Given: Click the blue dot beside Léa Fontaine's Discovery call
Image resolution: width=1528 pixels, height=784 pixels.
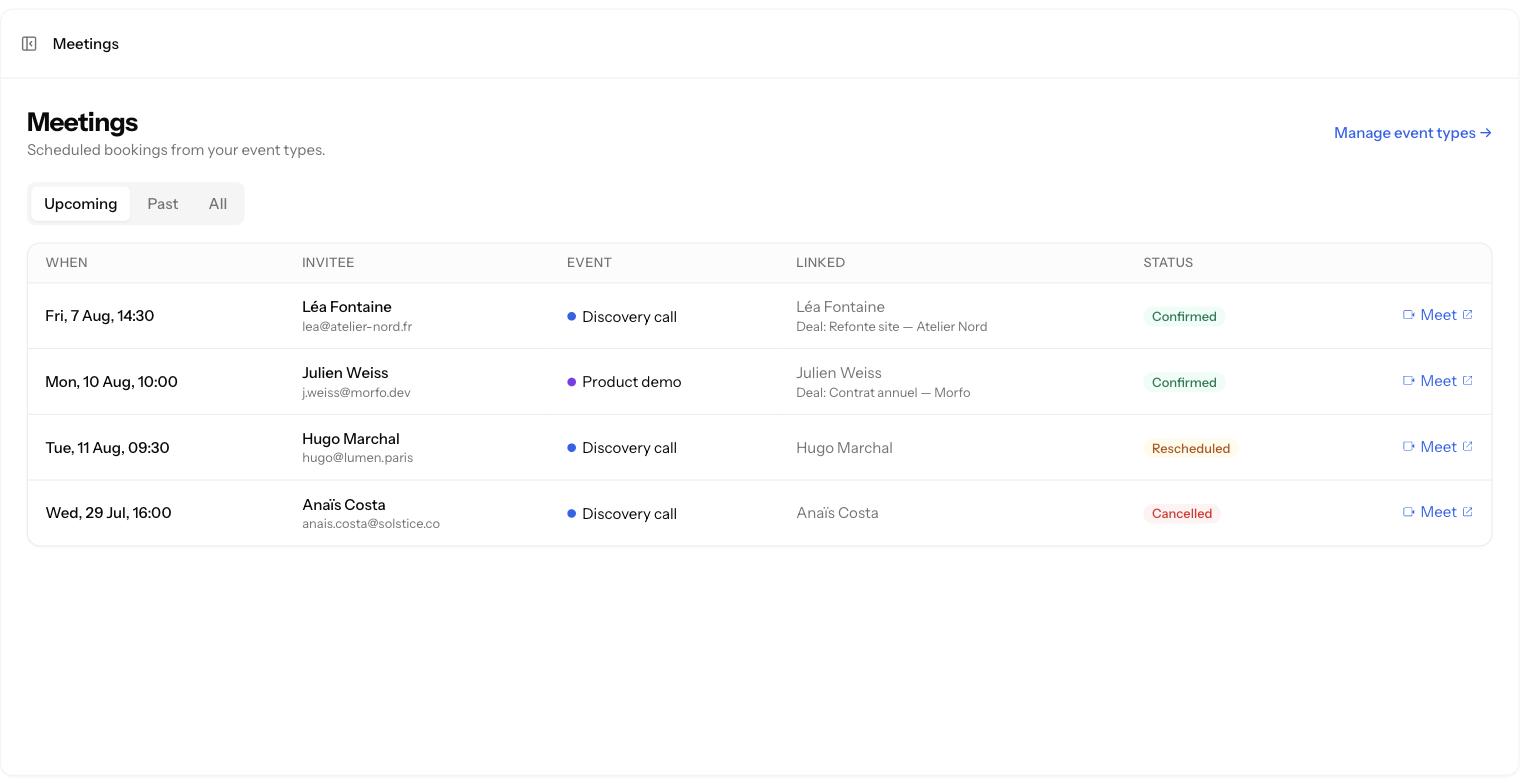Looking at the screenshot, I should click(572, 316).
